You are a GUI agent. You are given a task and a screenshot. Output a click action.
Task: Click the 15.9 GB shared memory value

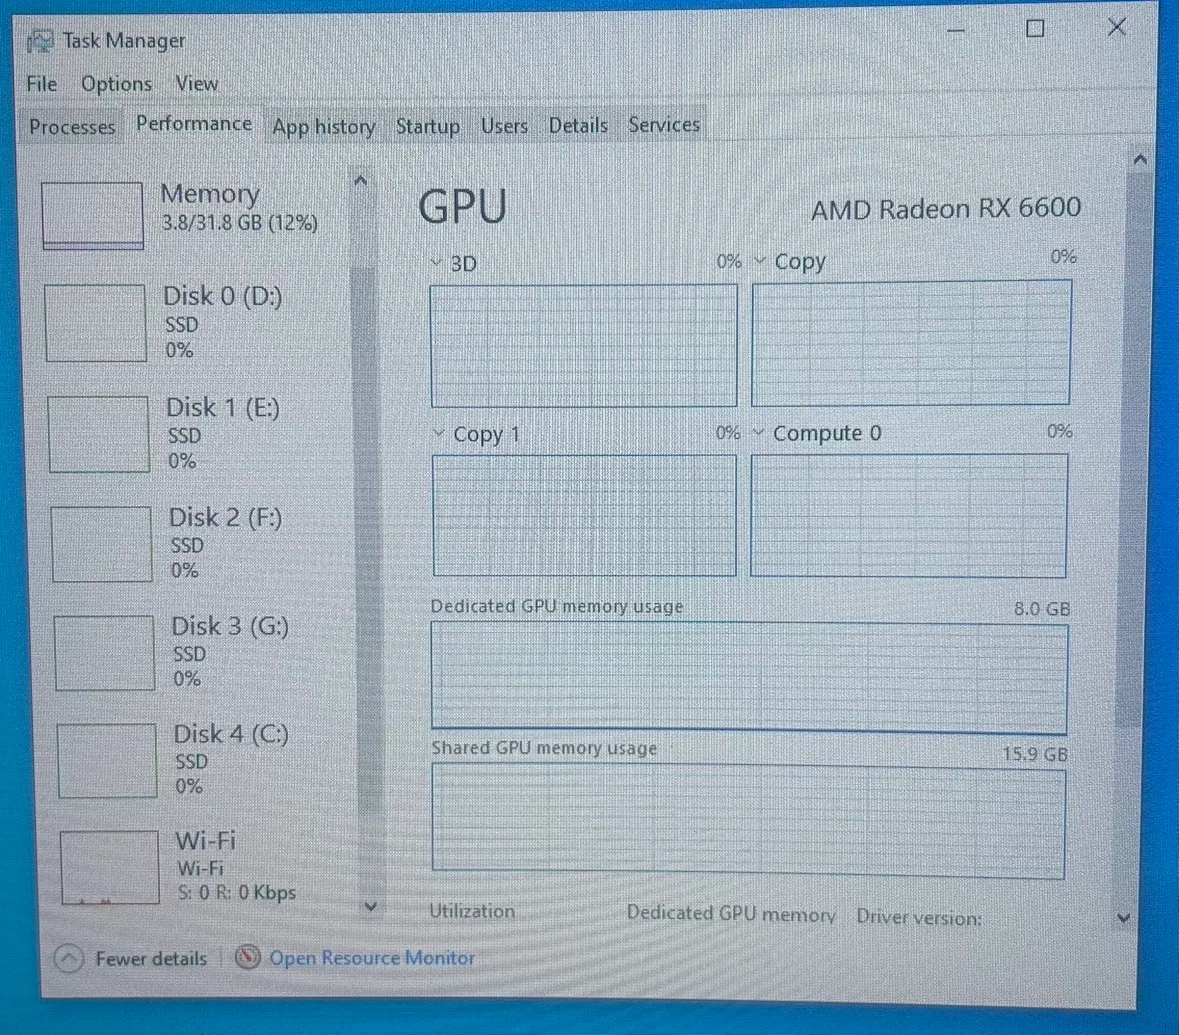coord(1035,754)
